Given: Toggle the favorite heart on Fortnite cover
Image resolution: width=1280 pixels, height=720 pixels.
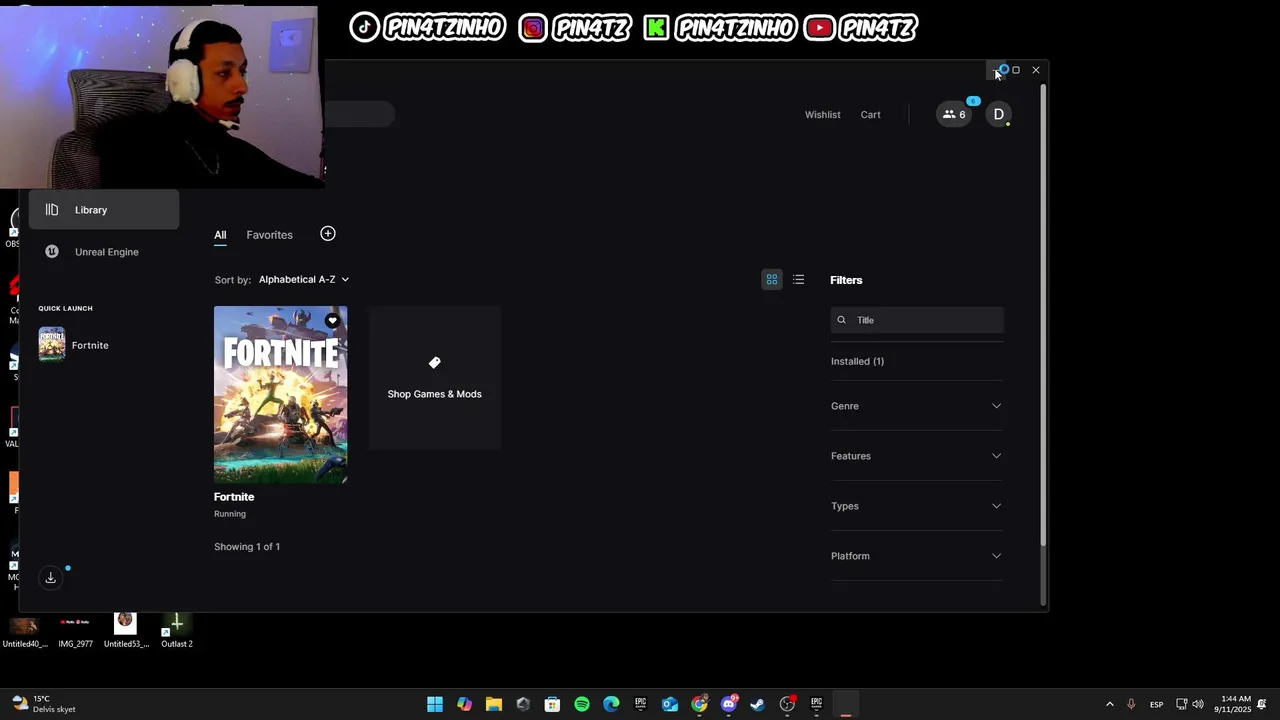Looking at the screenshot, I should click(332, 321).
